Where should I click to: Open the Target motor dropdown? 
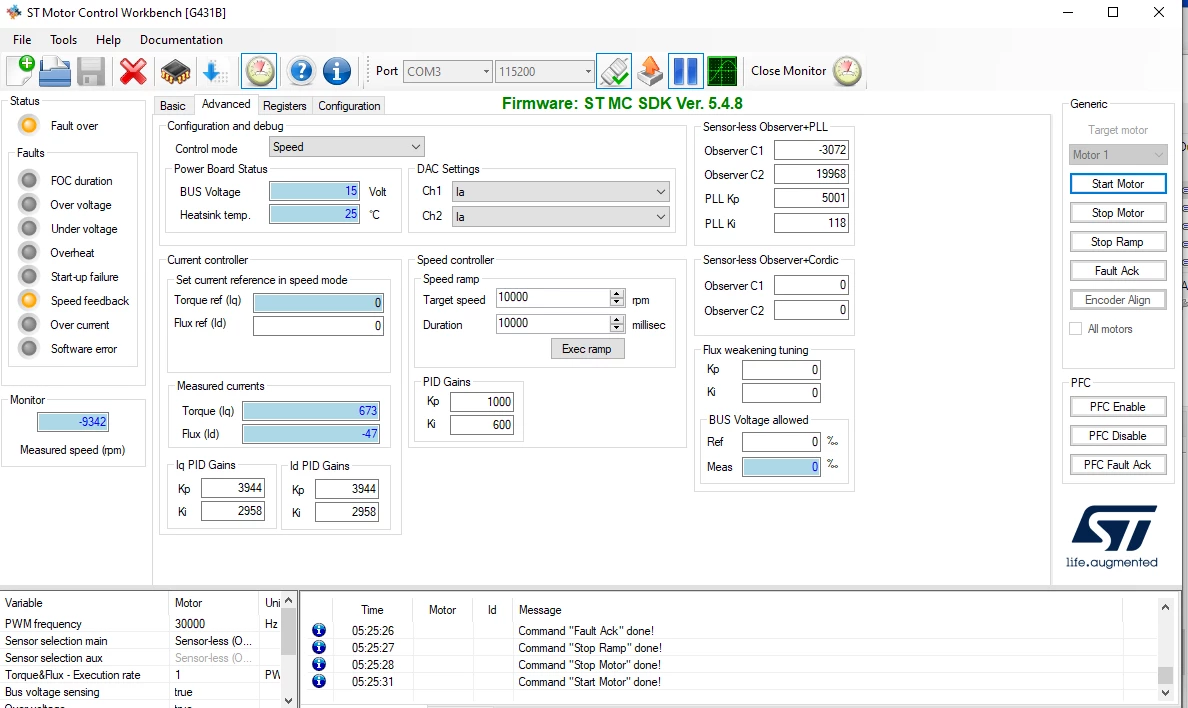coord(1118,155)
